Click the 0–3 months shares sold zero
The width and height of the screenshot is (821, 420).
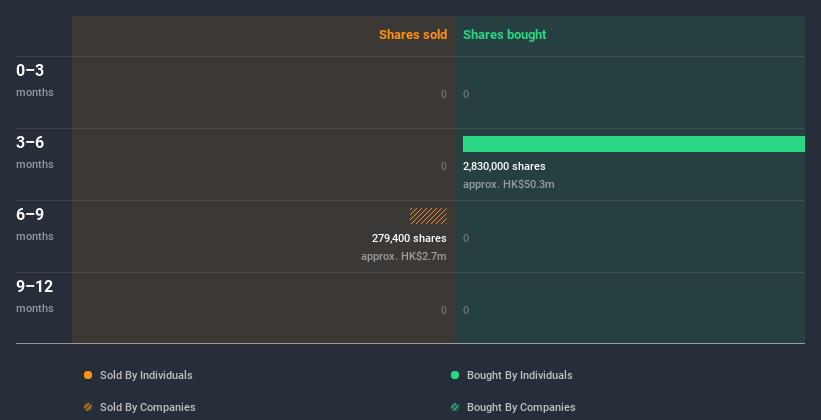(x=444, y=94)
